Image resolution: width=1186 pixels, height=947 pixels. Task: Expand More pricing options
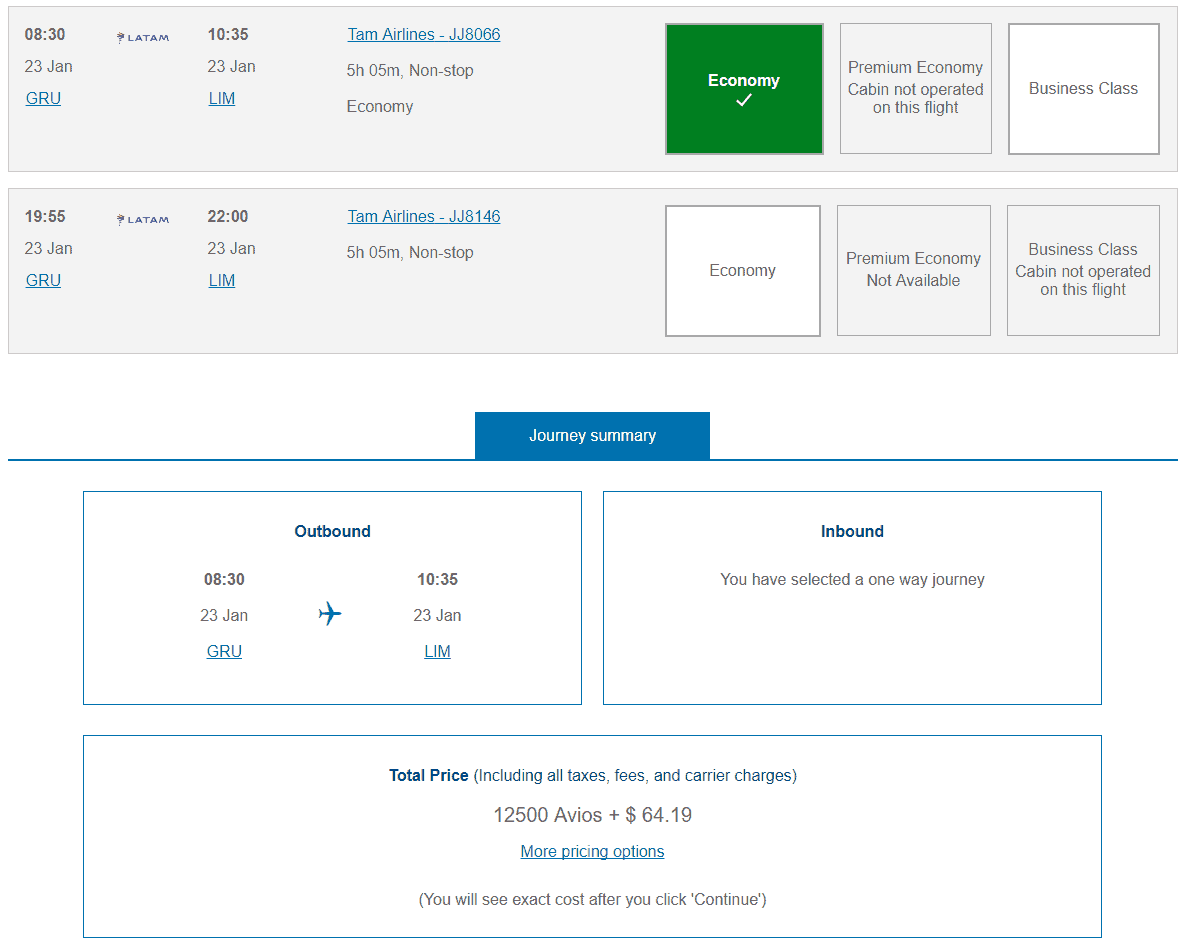pyautogui.click(x=592, y=852)
